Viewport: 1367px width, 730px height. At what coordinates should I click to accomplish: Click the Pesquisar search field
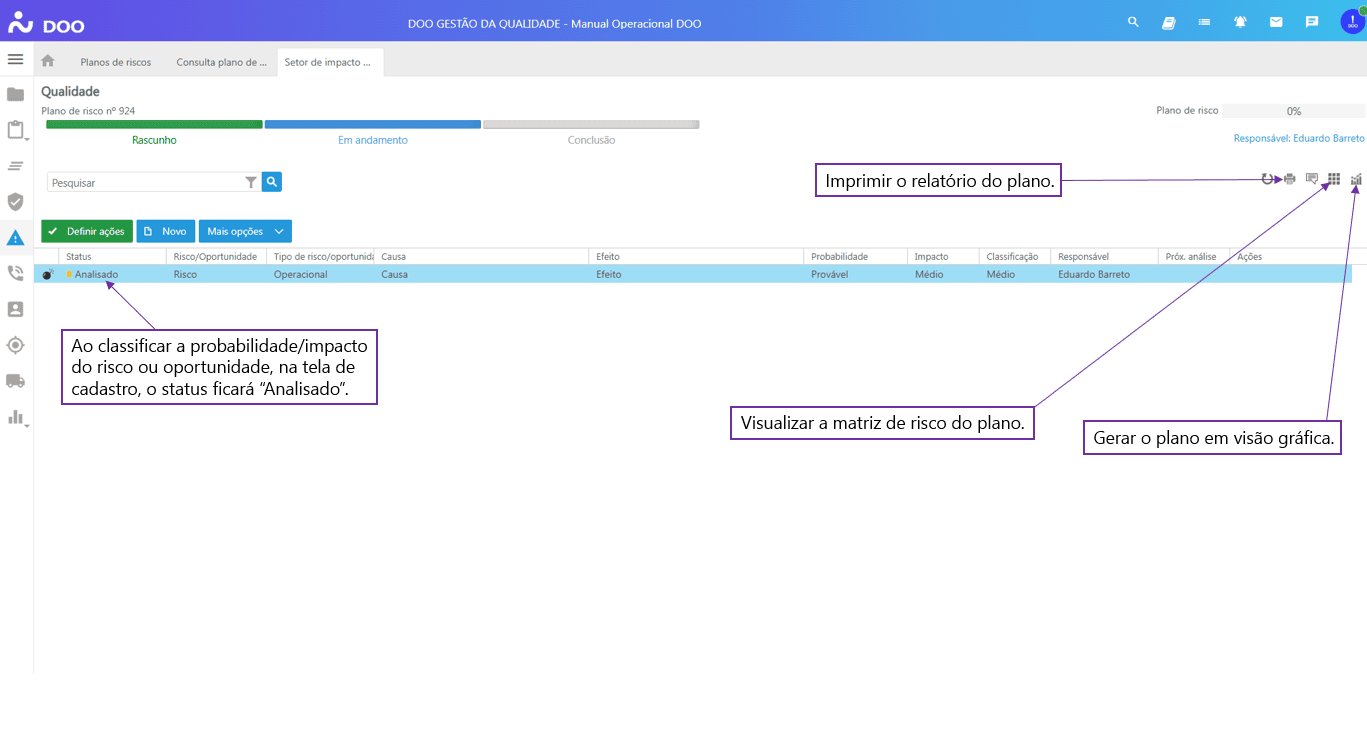click(x=145, y=183)
